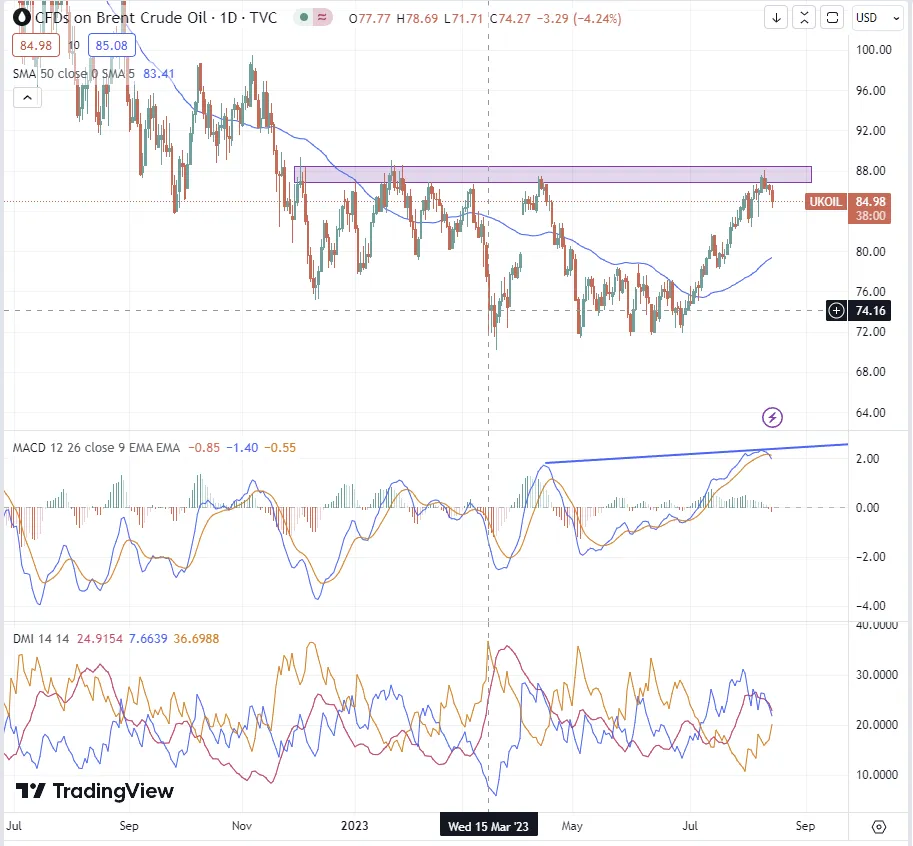The width and height of the screenshot is (913, 846).
Task: Click the green market status dot
Action: [x=304, y=17]
